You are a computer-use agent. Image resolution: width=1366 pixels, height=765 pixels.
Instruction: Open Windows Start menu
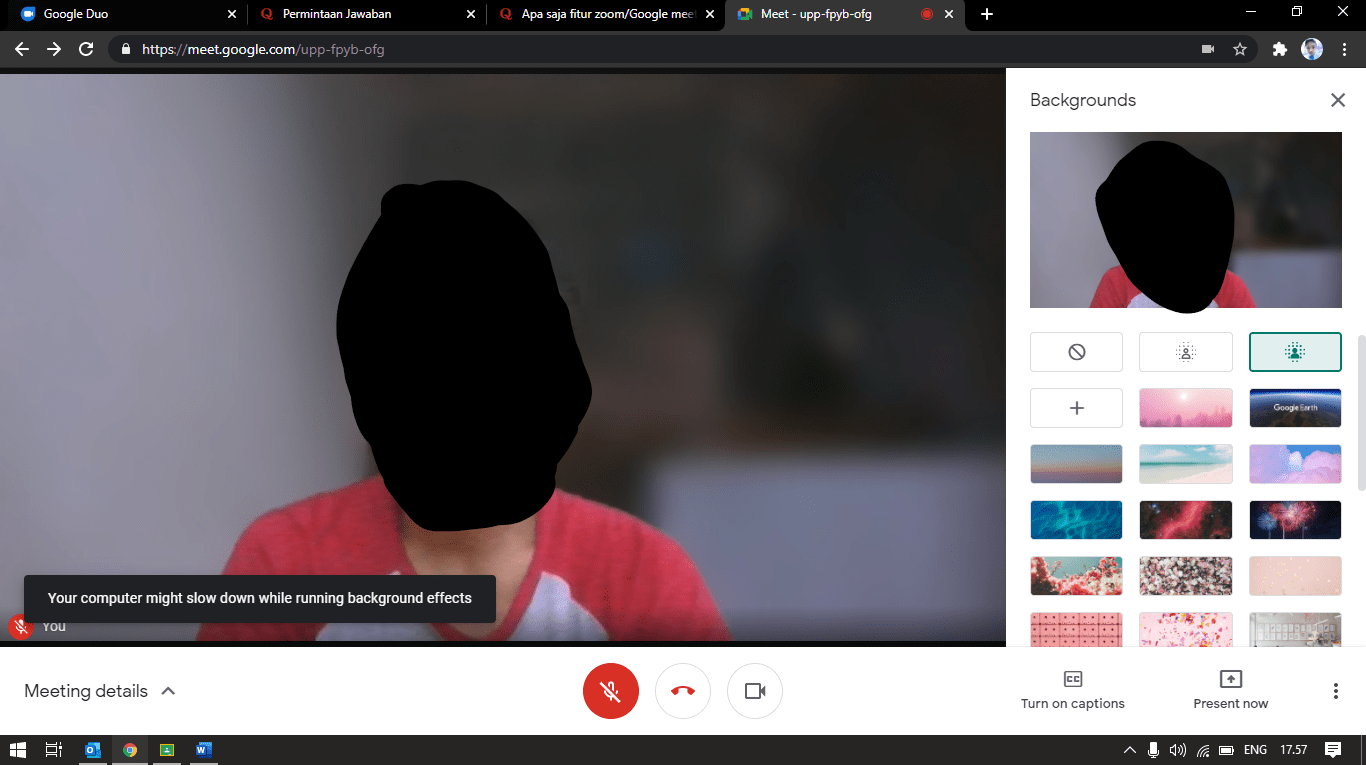pyautogui.click(x=17, y=750)
